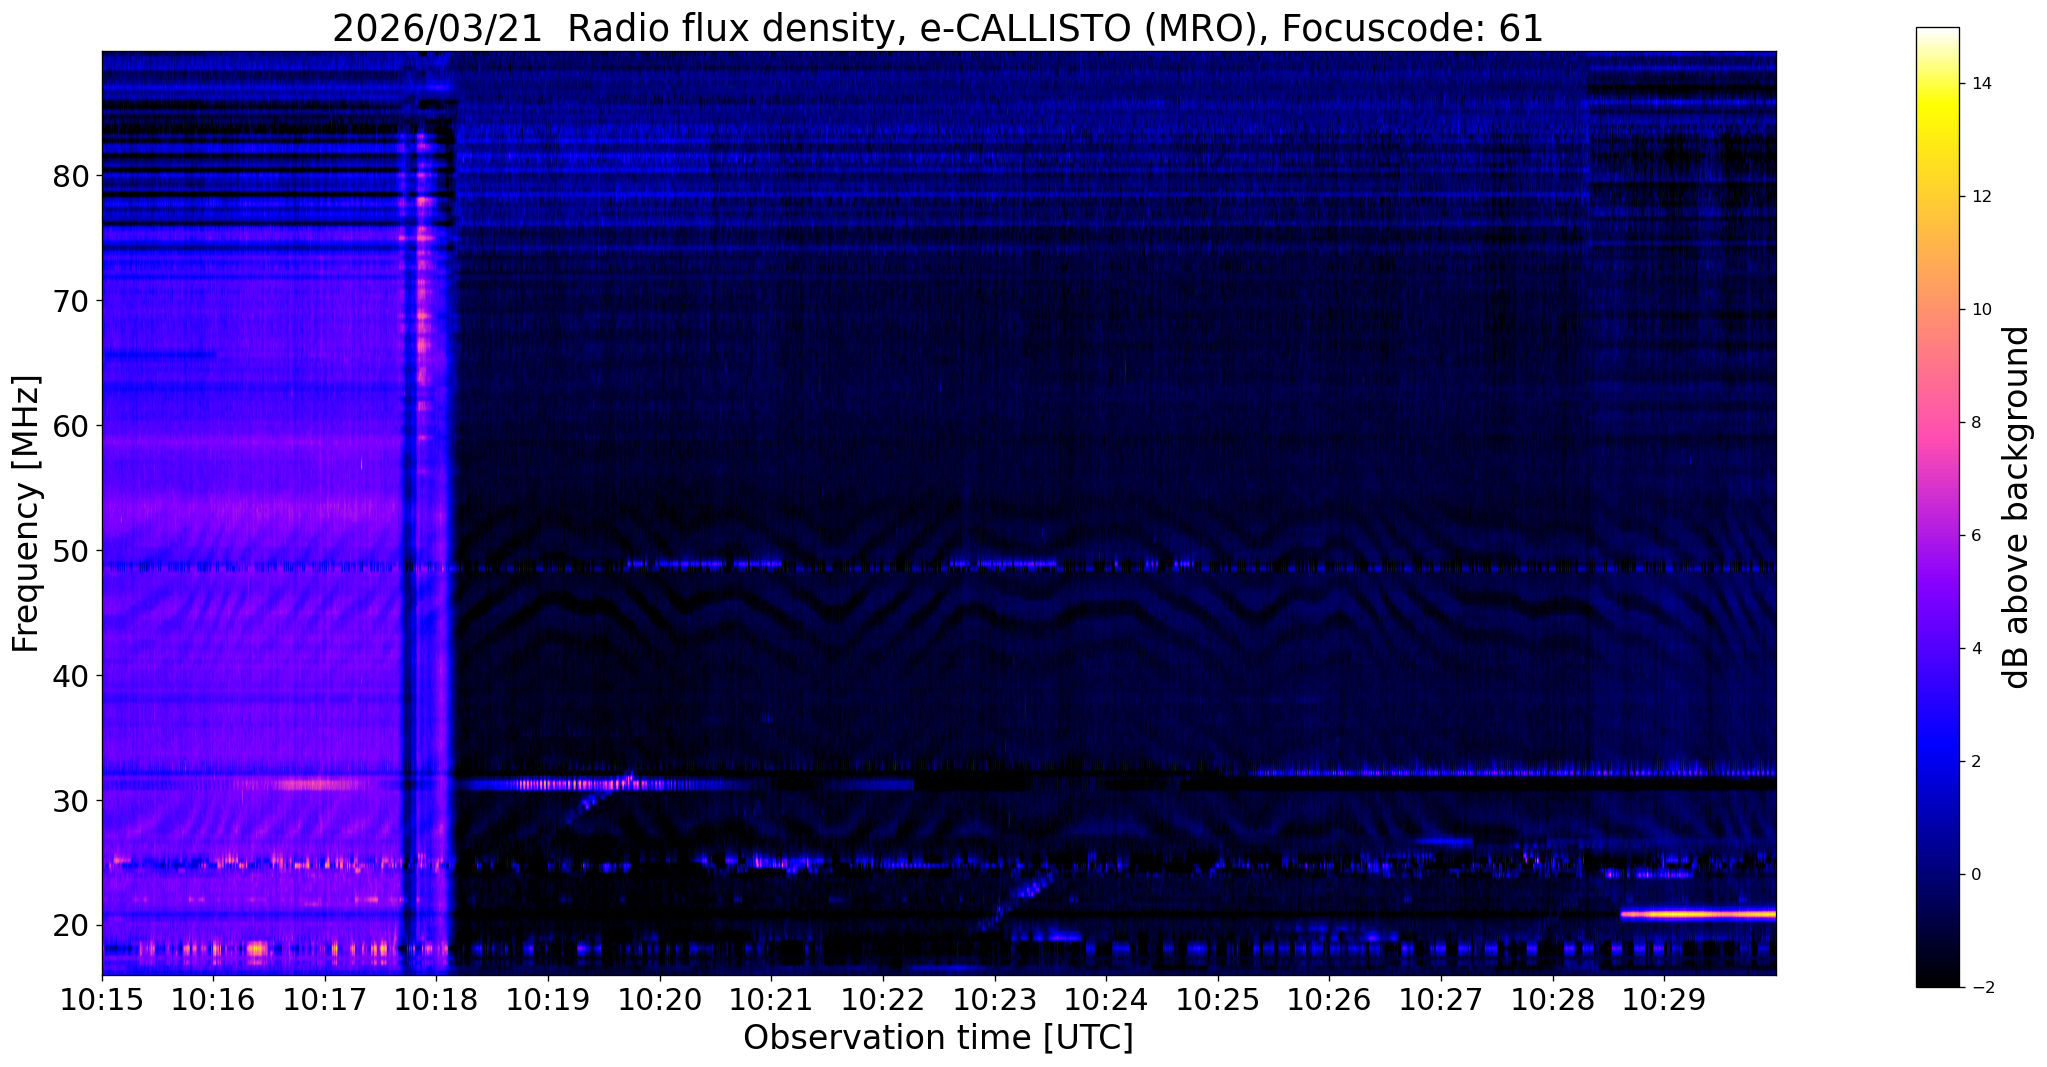
Task: Click the 10:18 time tick label
Action: click(x=437, y=1000)
